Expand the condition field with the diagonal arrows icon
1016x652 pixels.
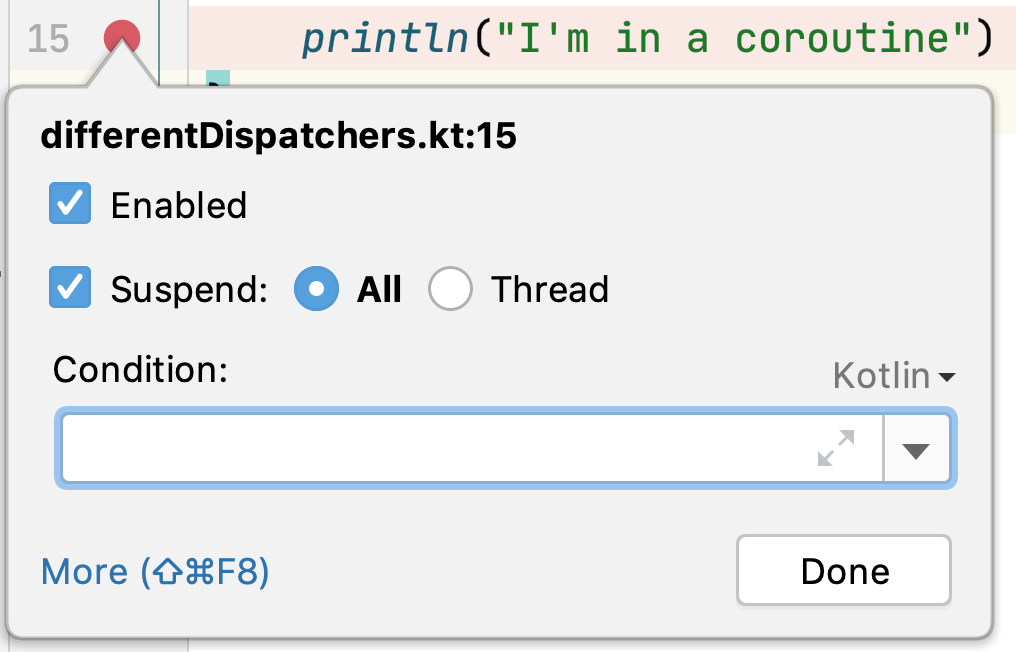836,448
